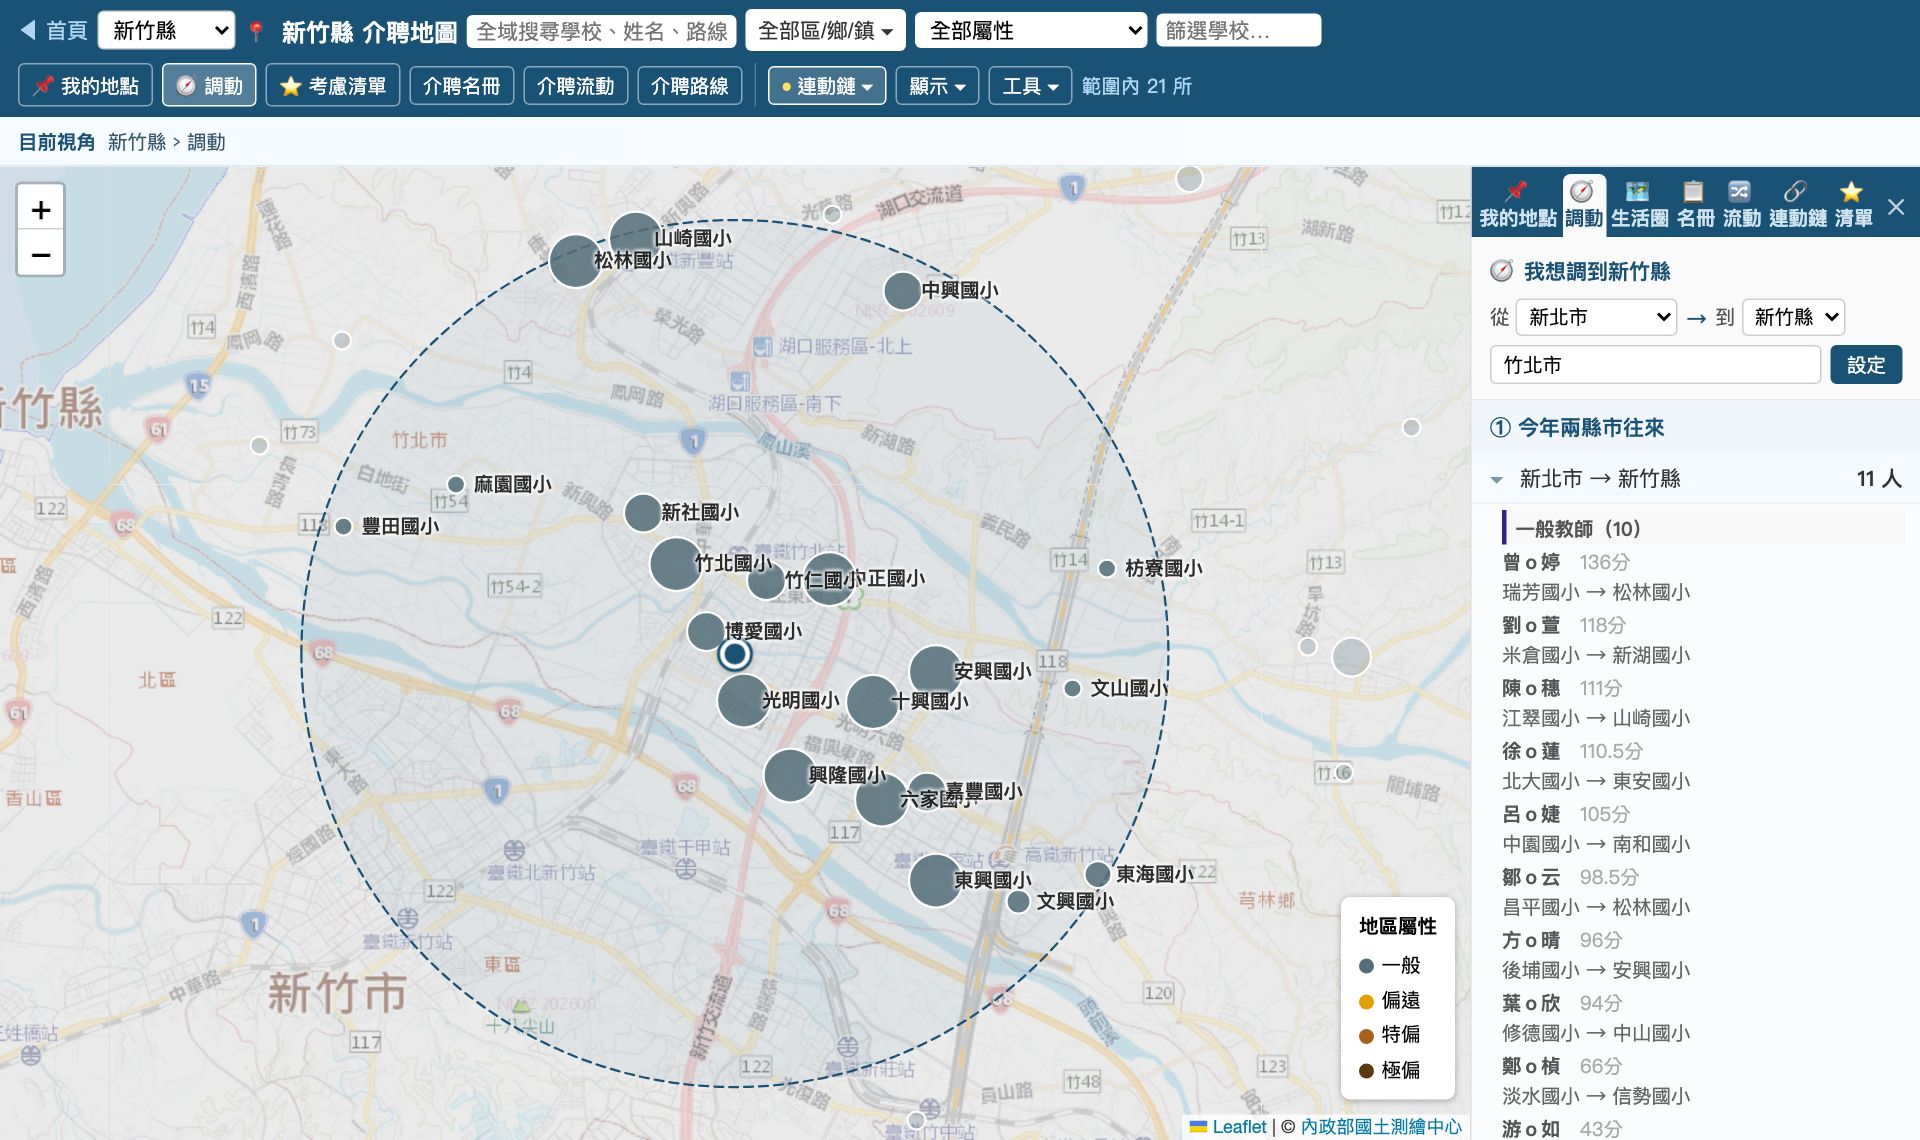Focus the 全域搜尋學校 search field
The image size is (1920, 1140).
pos(602,31)
